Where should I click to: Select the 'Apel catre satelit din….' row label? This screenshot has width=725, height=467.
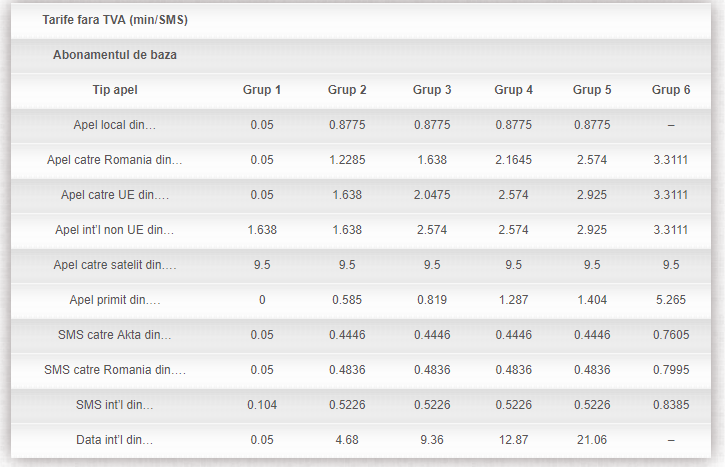pos(115,265)
